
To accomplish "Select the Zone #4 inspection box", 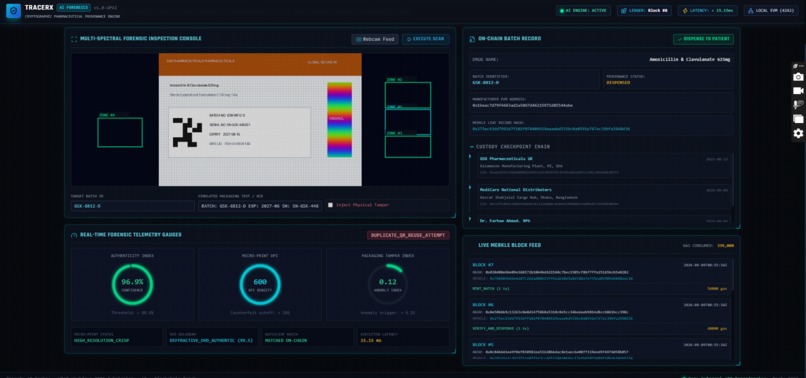I will (x=120, y=133).
